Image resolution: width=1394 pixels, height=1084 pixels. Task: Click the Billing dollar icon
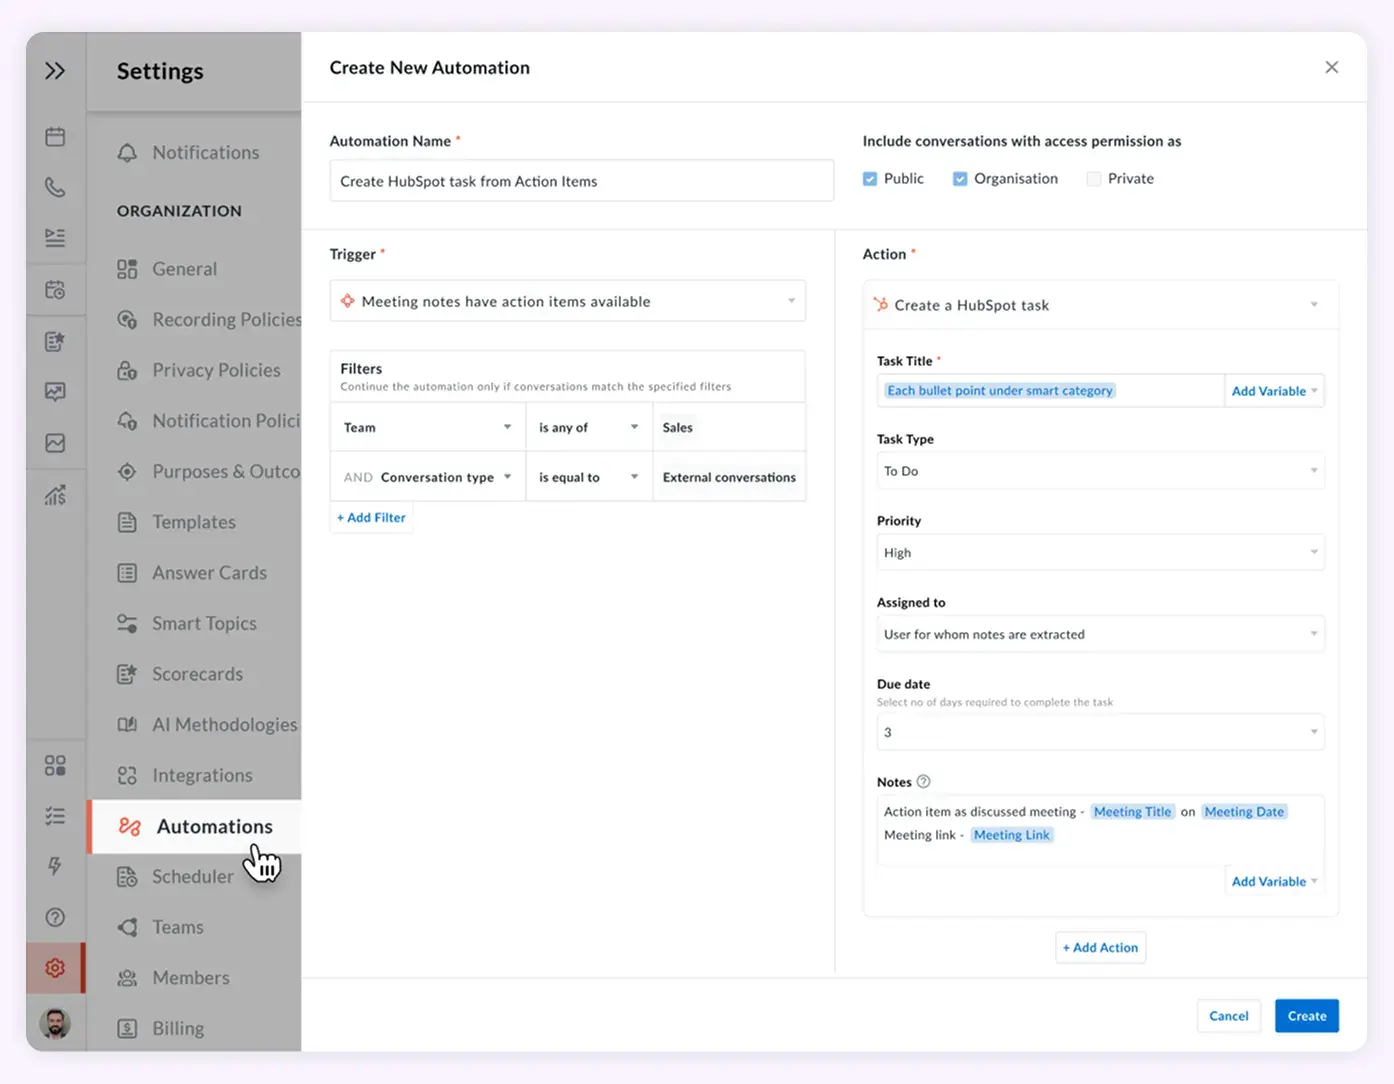(127, 1028)
